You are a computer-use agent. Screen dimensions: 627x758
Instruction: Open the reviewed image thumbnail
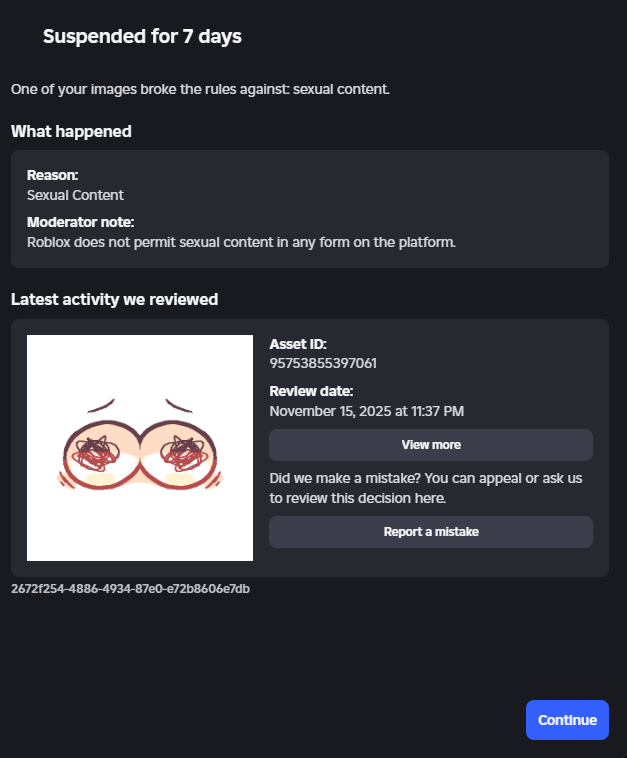(x=140, y=448)
